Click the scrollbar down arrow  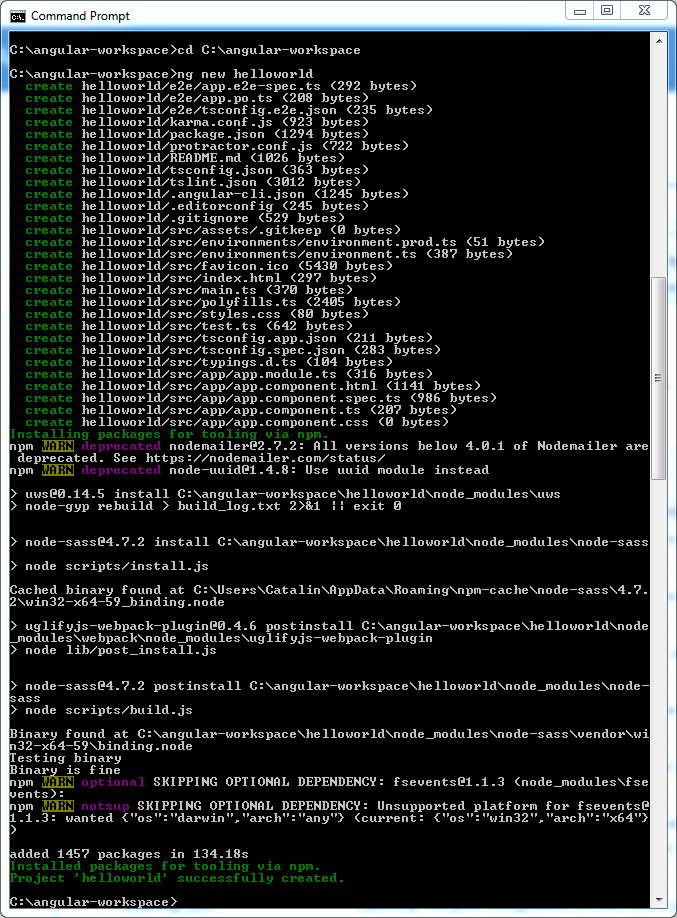(659, 900)
